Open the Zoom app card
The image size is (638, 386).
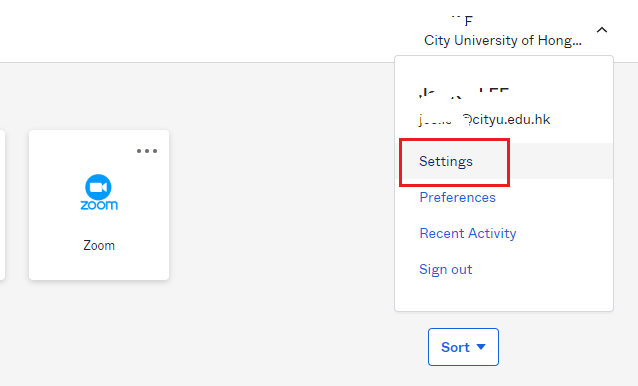tap(99, 205)
